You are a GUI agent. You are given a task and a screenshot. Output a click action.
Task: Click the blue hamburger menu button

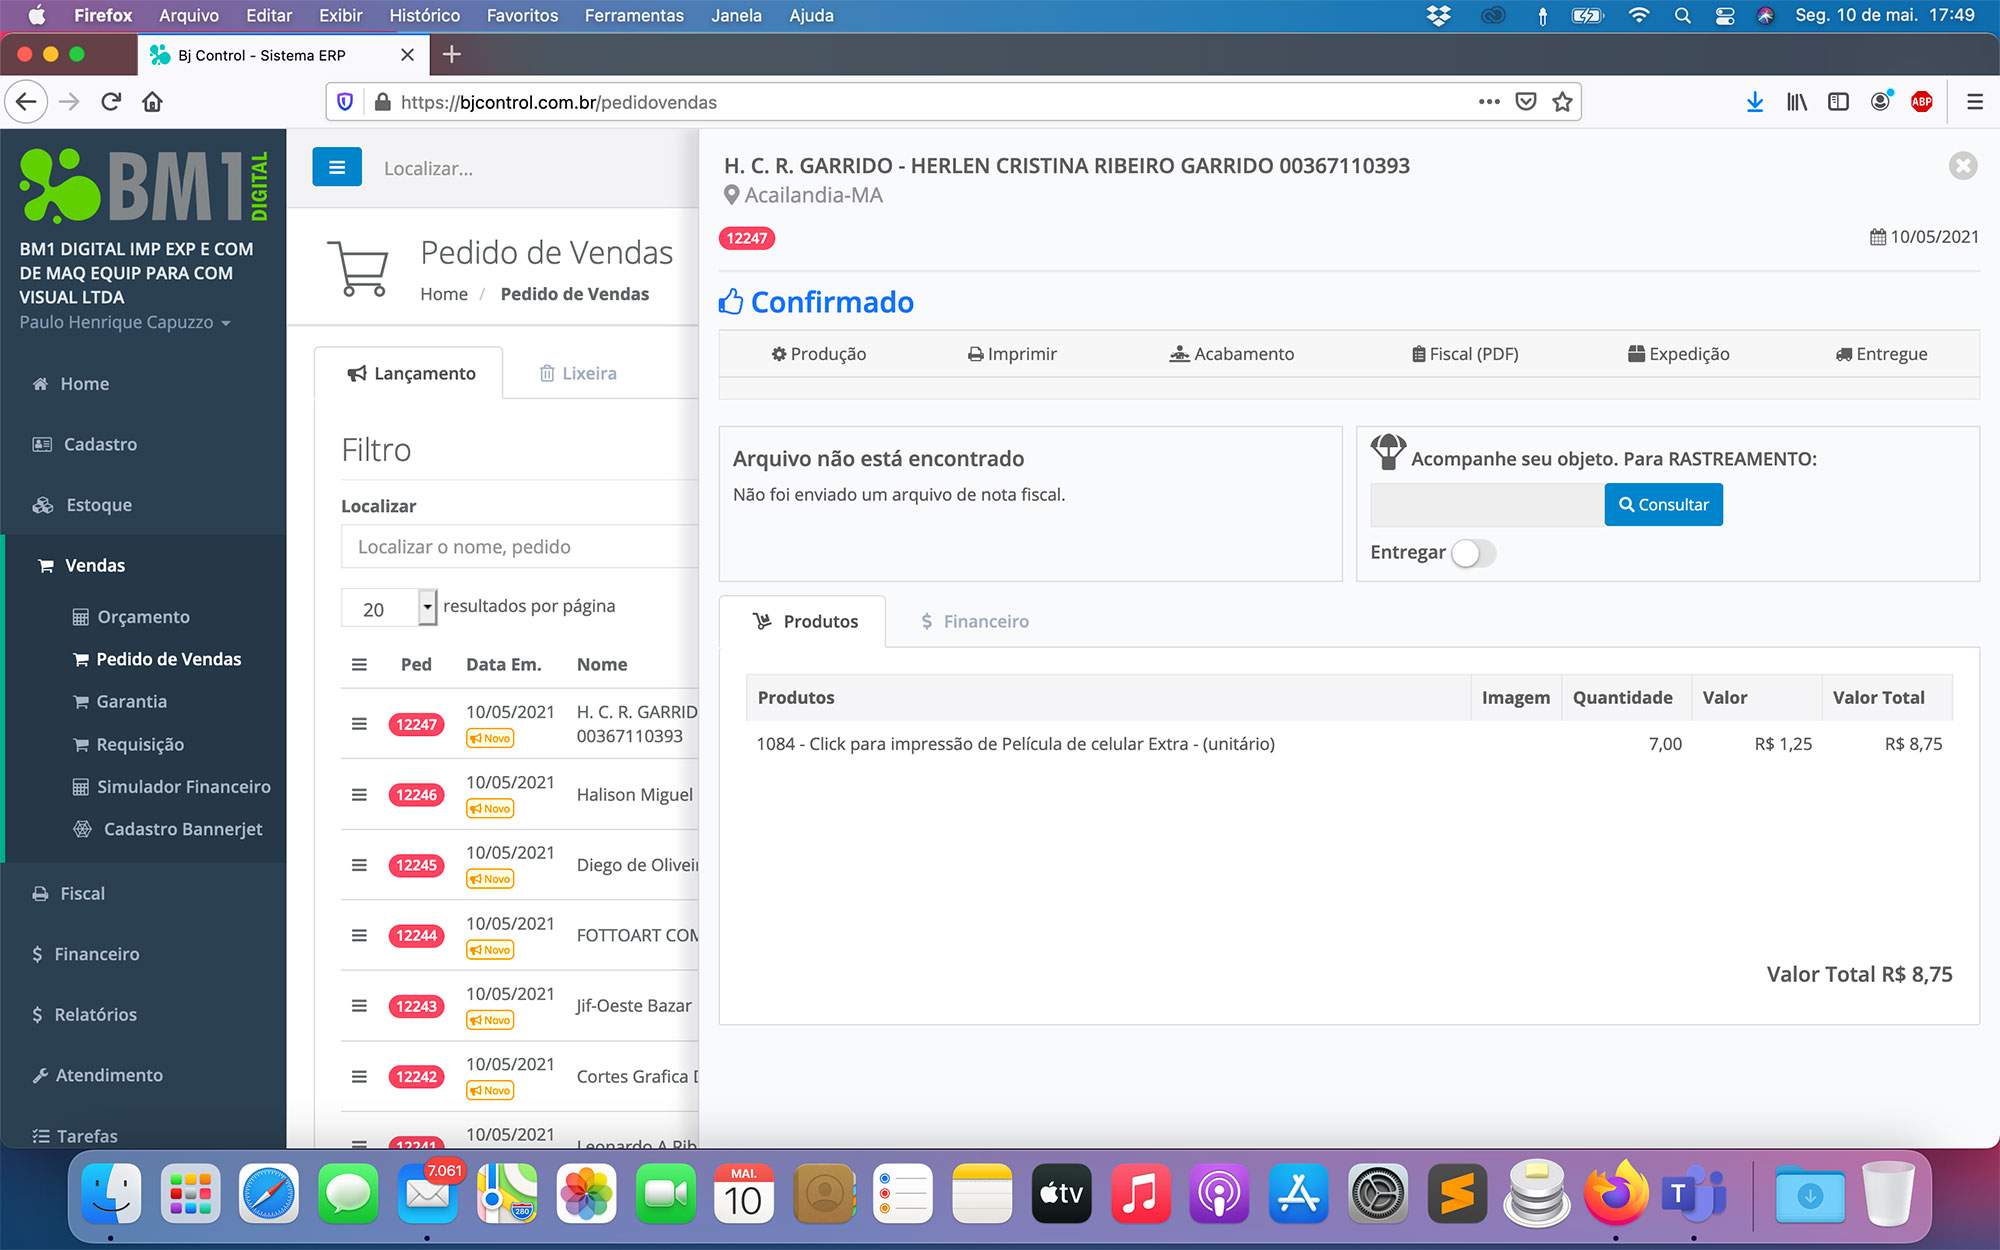pyautogui.click(x=336, y=167)
